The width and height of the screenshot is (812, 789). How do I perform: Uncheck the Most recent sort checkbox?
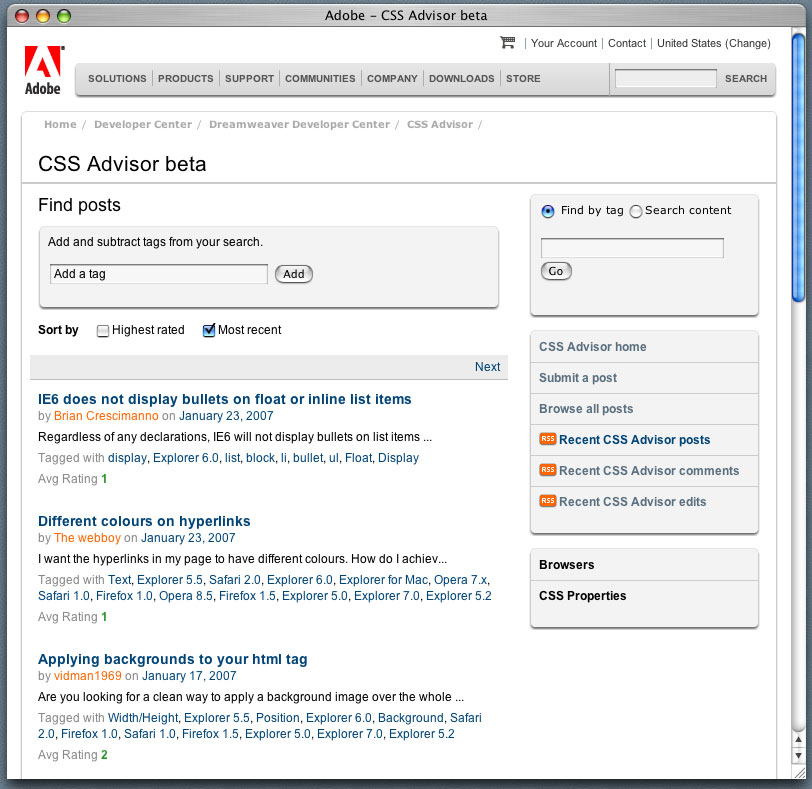click(x=209, y=331)
